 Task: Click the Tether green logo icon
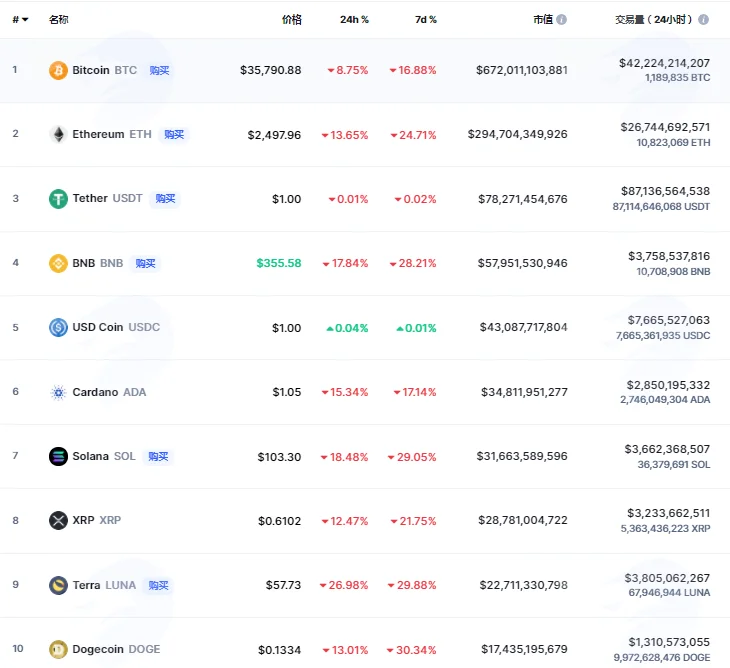coord(58,199)
